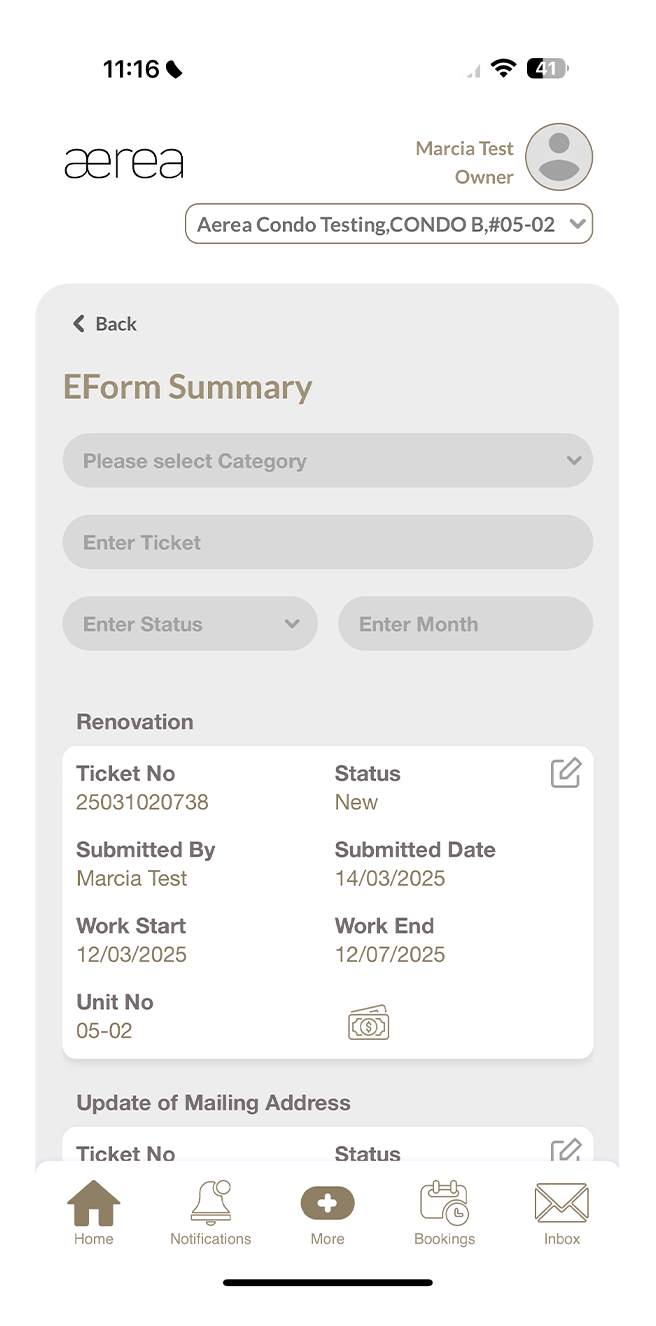Tap the Wi-Fi icon in the status bar

pyautogui.click(x=503, y=68)
